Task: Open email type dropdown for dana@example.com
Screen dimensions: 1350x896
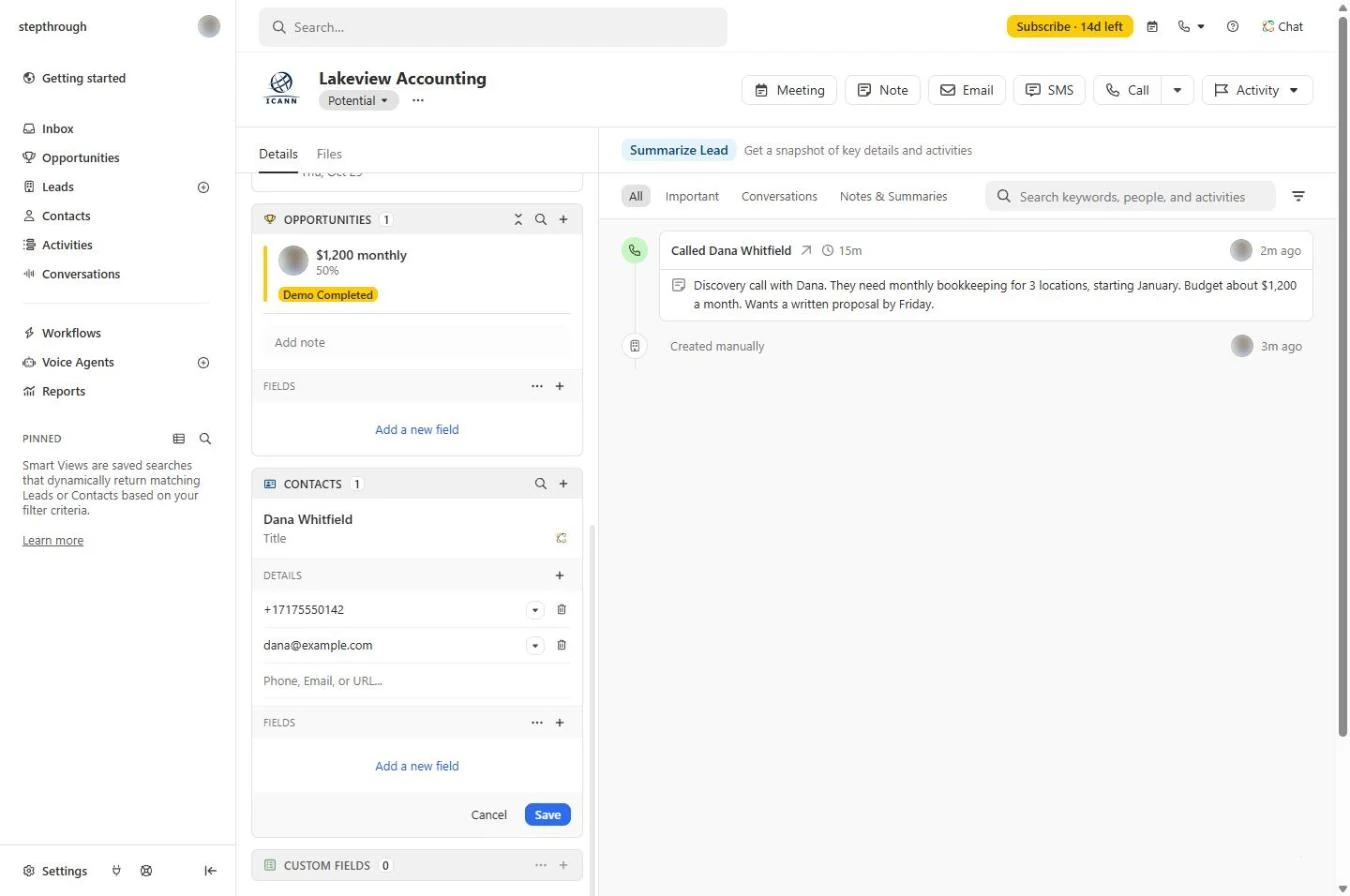Action: pos(535,646)
